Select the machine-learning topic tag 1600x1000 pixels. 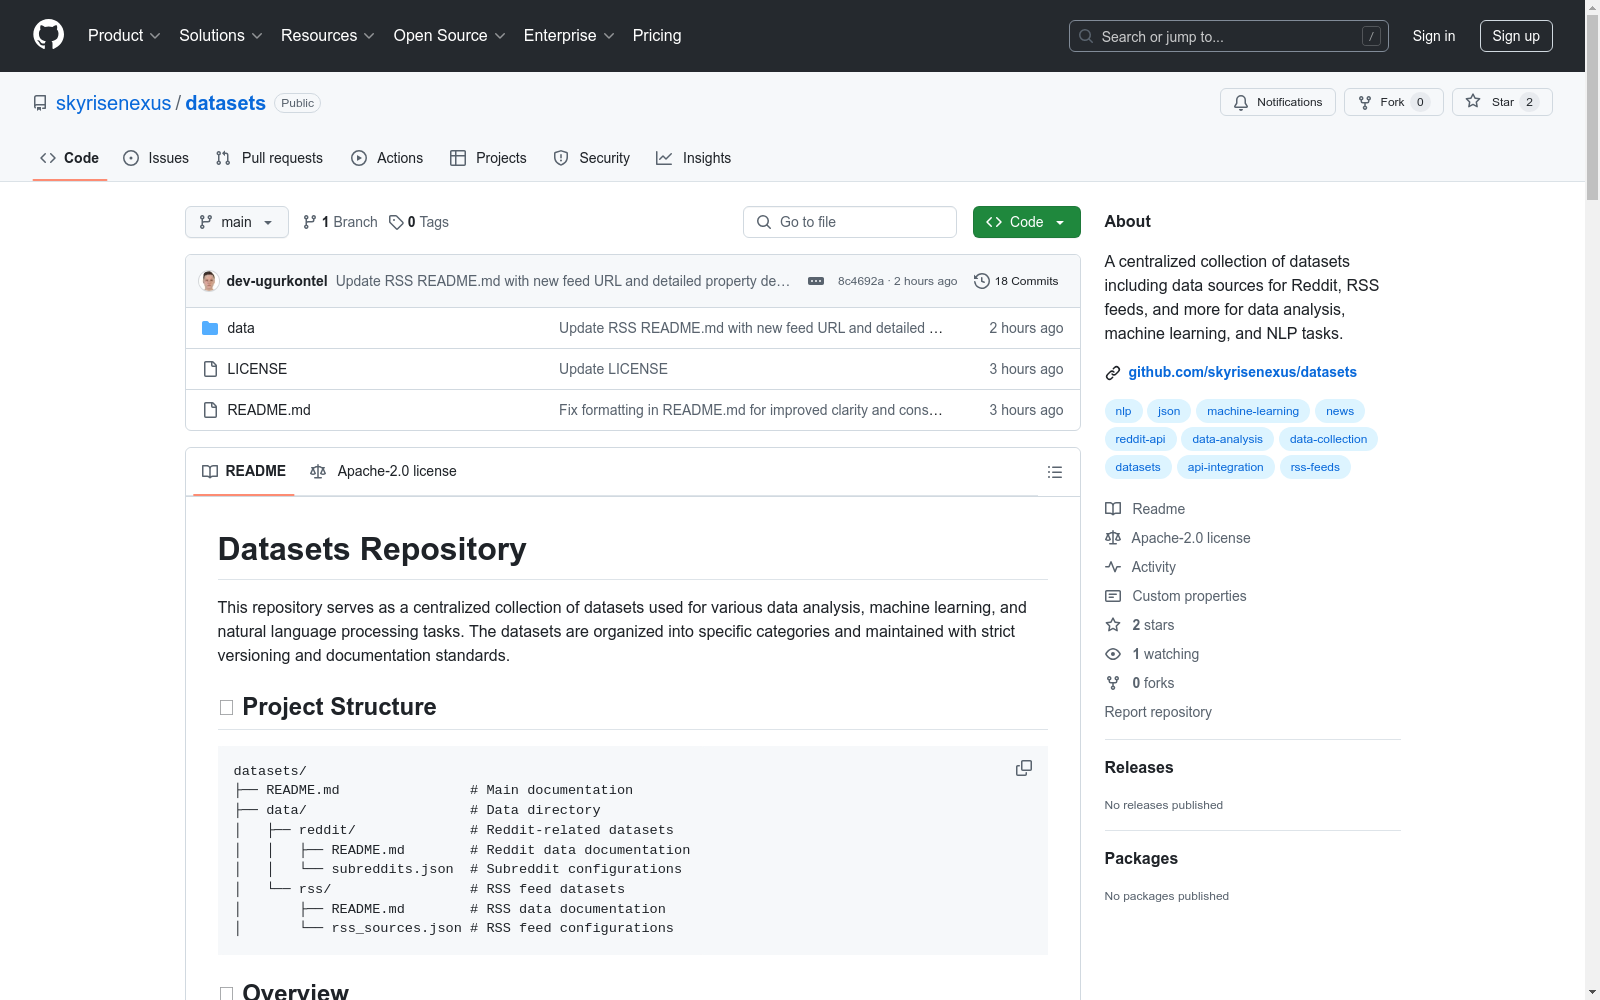[1253, 411]
